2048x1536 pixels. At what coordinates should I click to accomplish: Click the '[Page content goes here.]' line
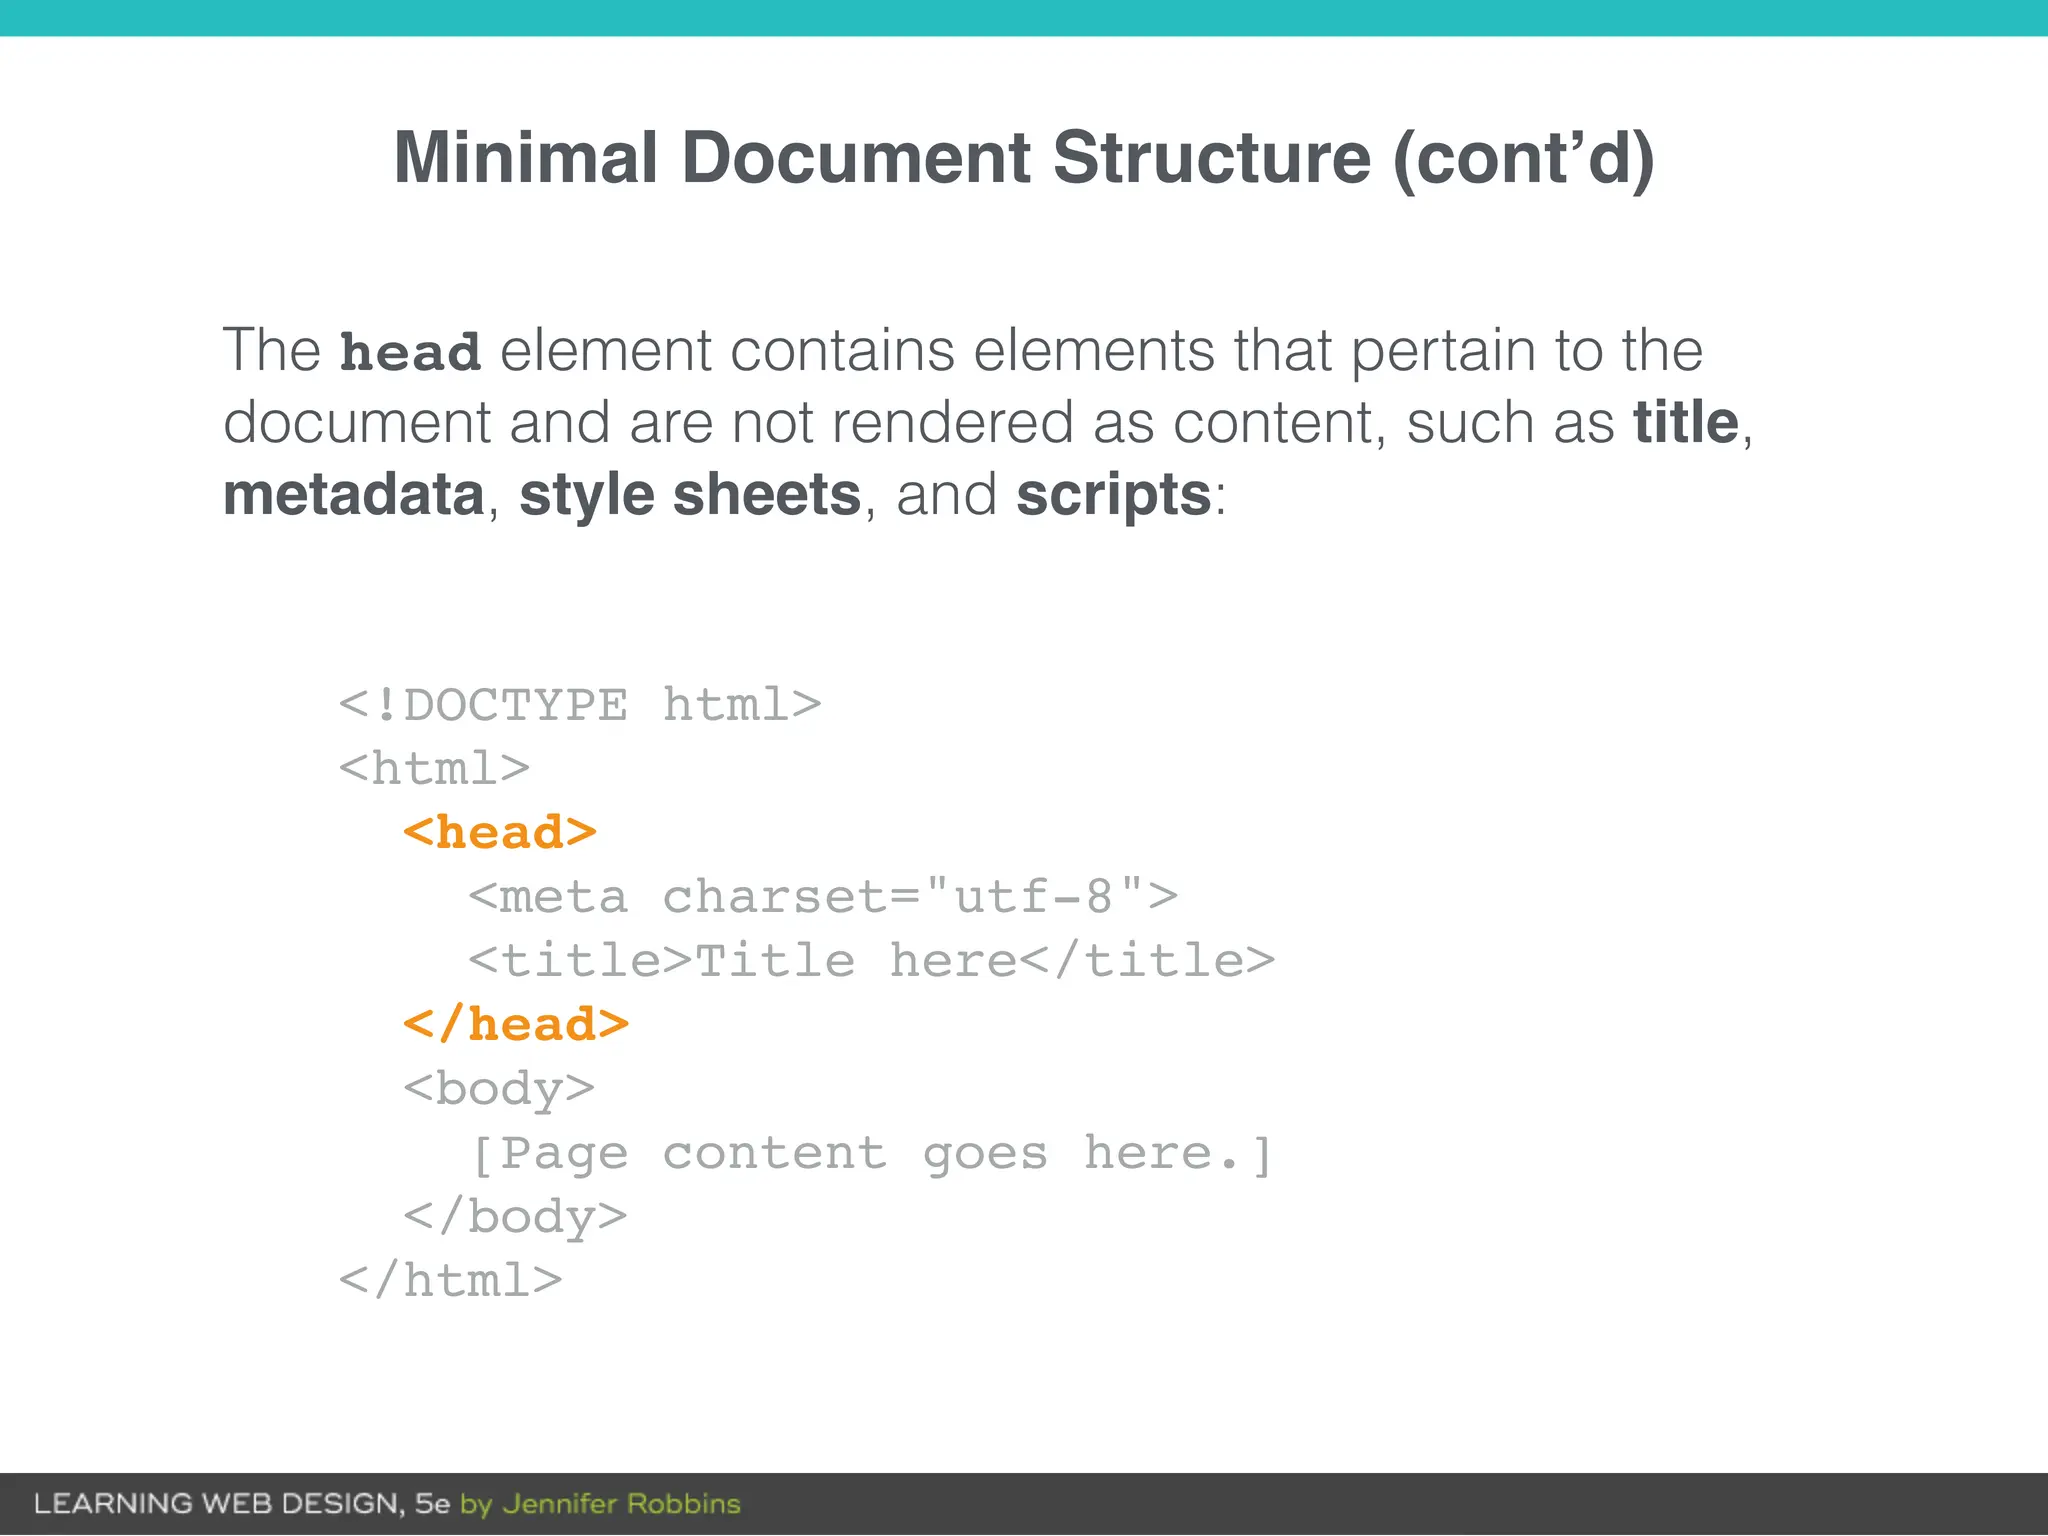click(x=871, y=1154)
